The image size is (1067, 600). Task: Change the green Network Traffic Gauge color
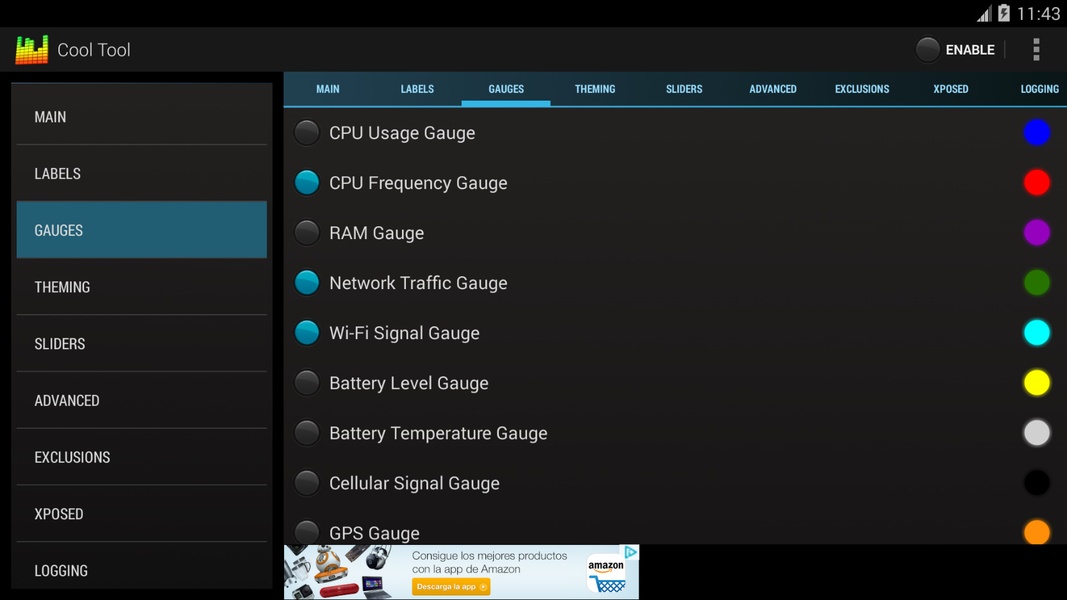[1036, 282]
